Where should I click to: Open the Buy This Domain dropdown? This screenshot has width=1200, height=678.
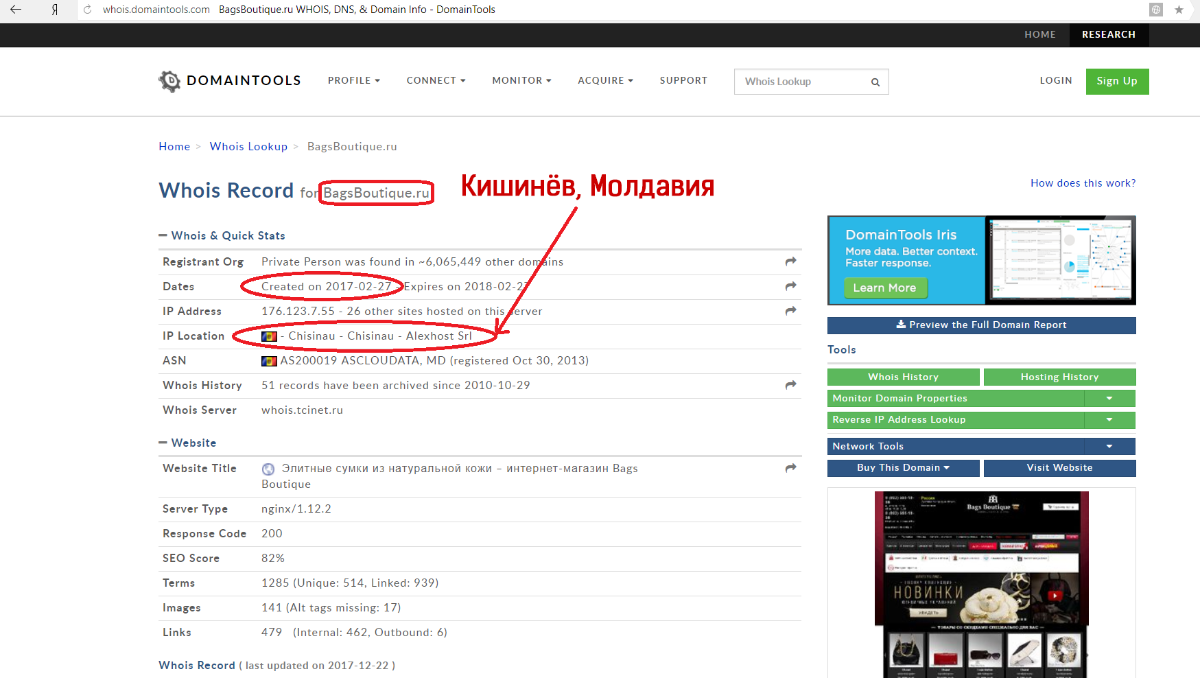coord(903,468)
